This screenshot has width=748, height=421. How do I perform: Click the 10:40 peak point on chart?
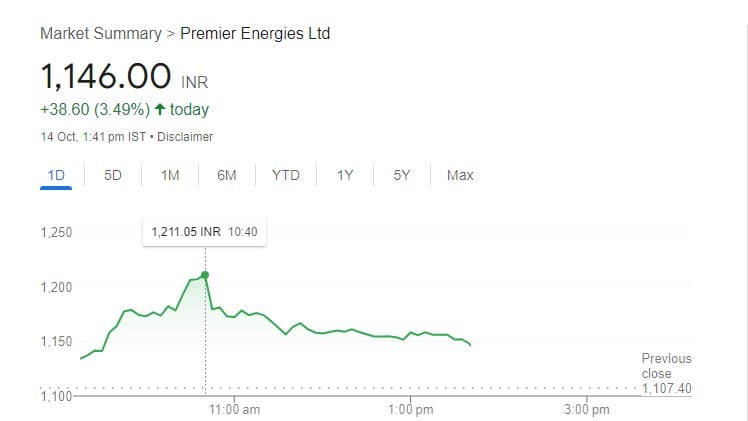tap(205, 274)
